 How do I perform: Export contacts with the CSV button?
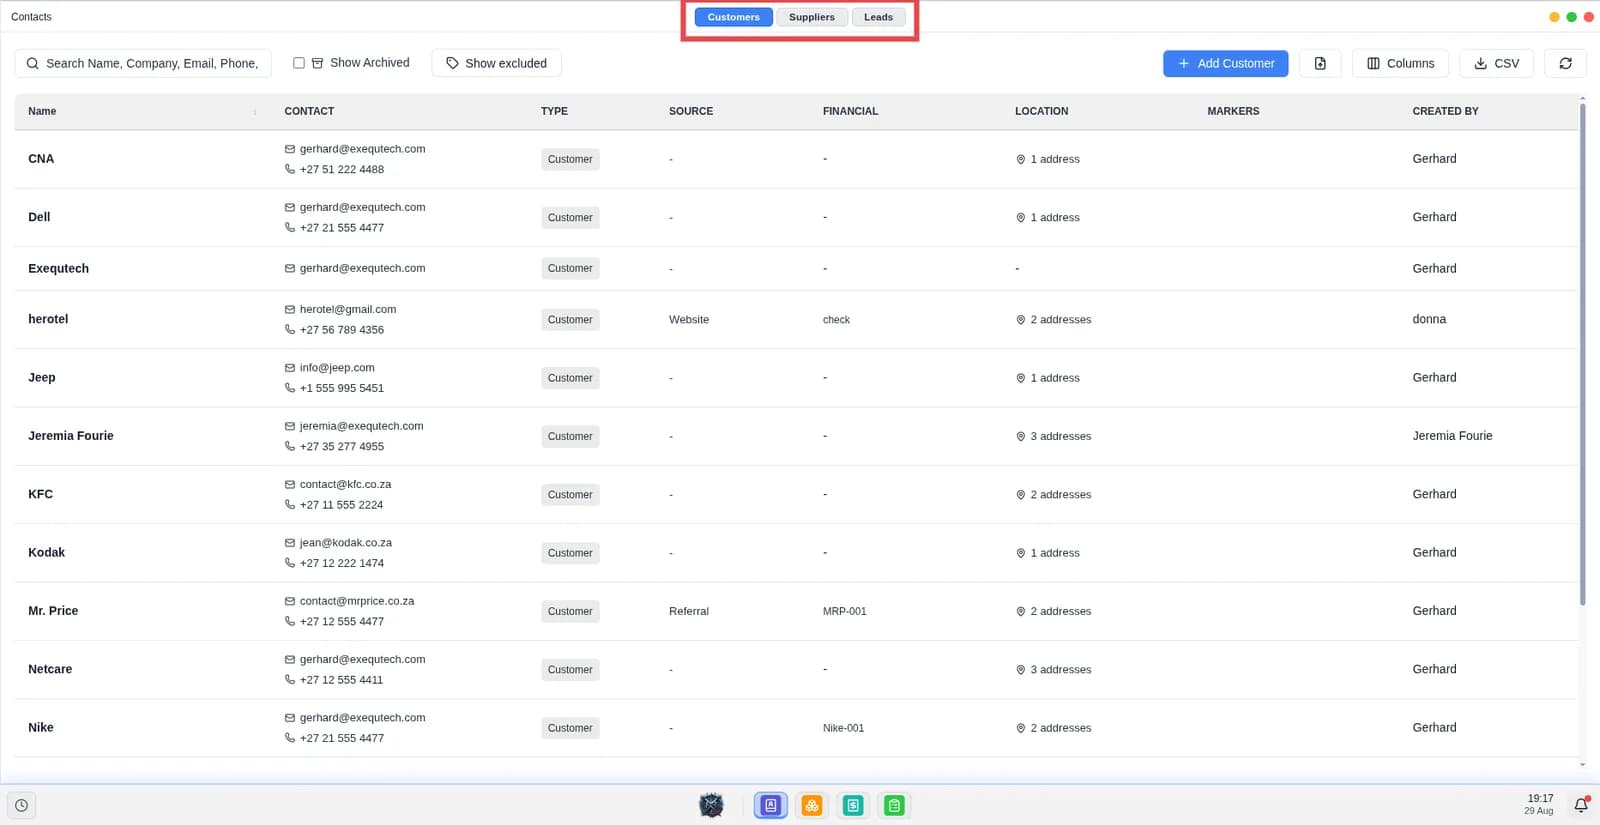(x=1496, y=63)
